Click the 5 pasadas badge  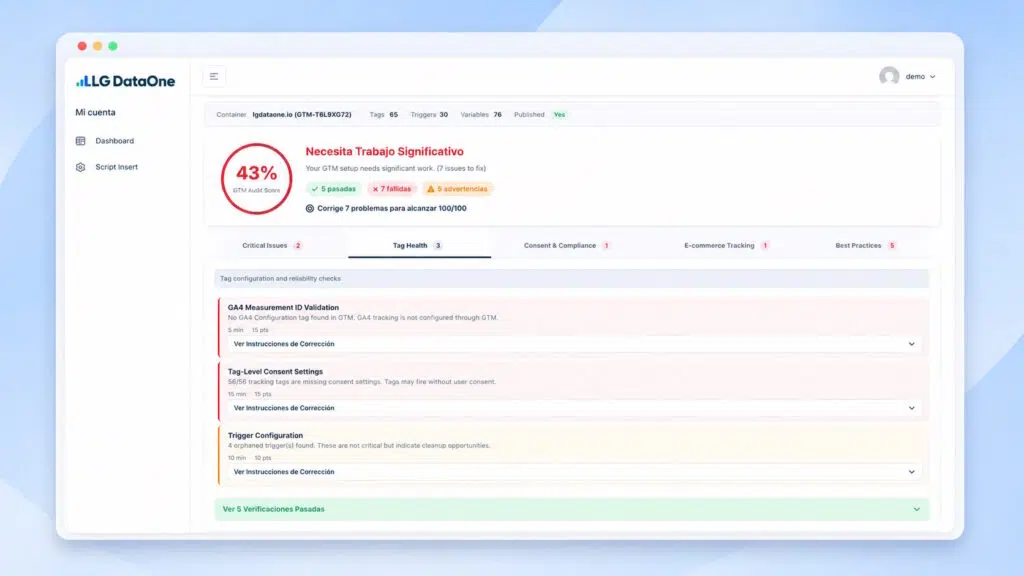pos(334,189)
